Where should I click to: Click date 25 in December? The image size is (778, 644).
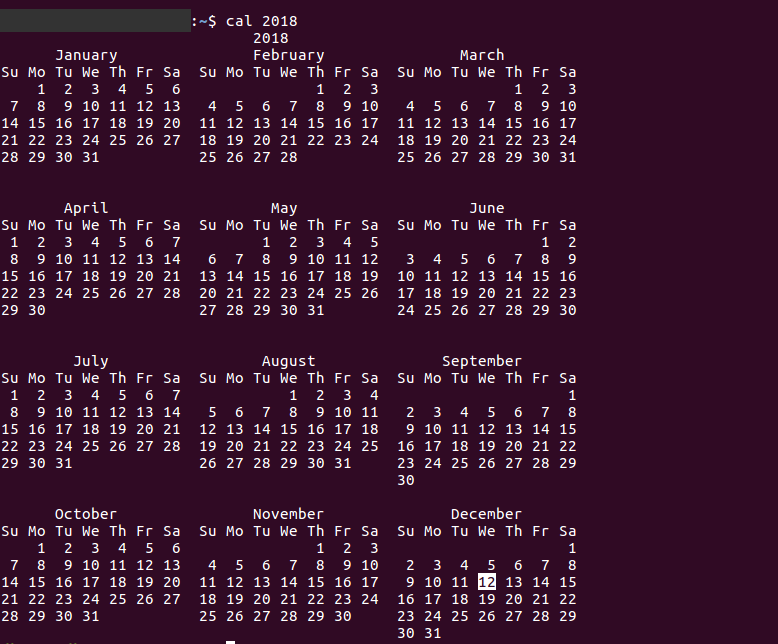point(460,616)
